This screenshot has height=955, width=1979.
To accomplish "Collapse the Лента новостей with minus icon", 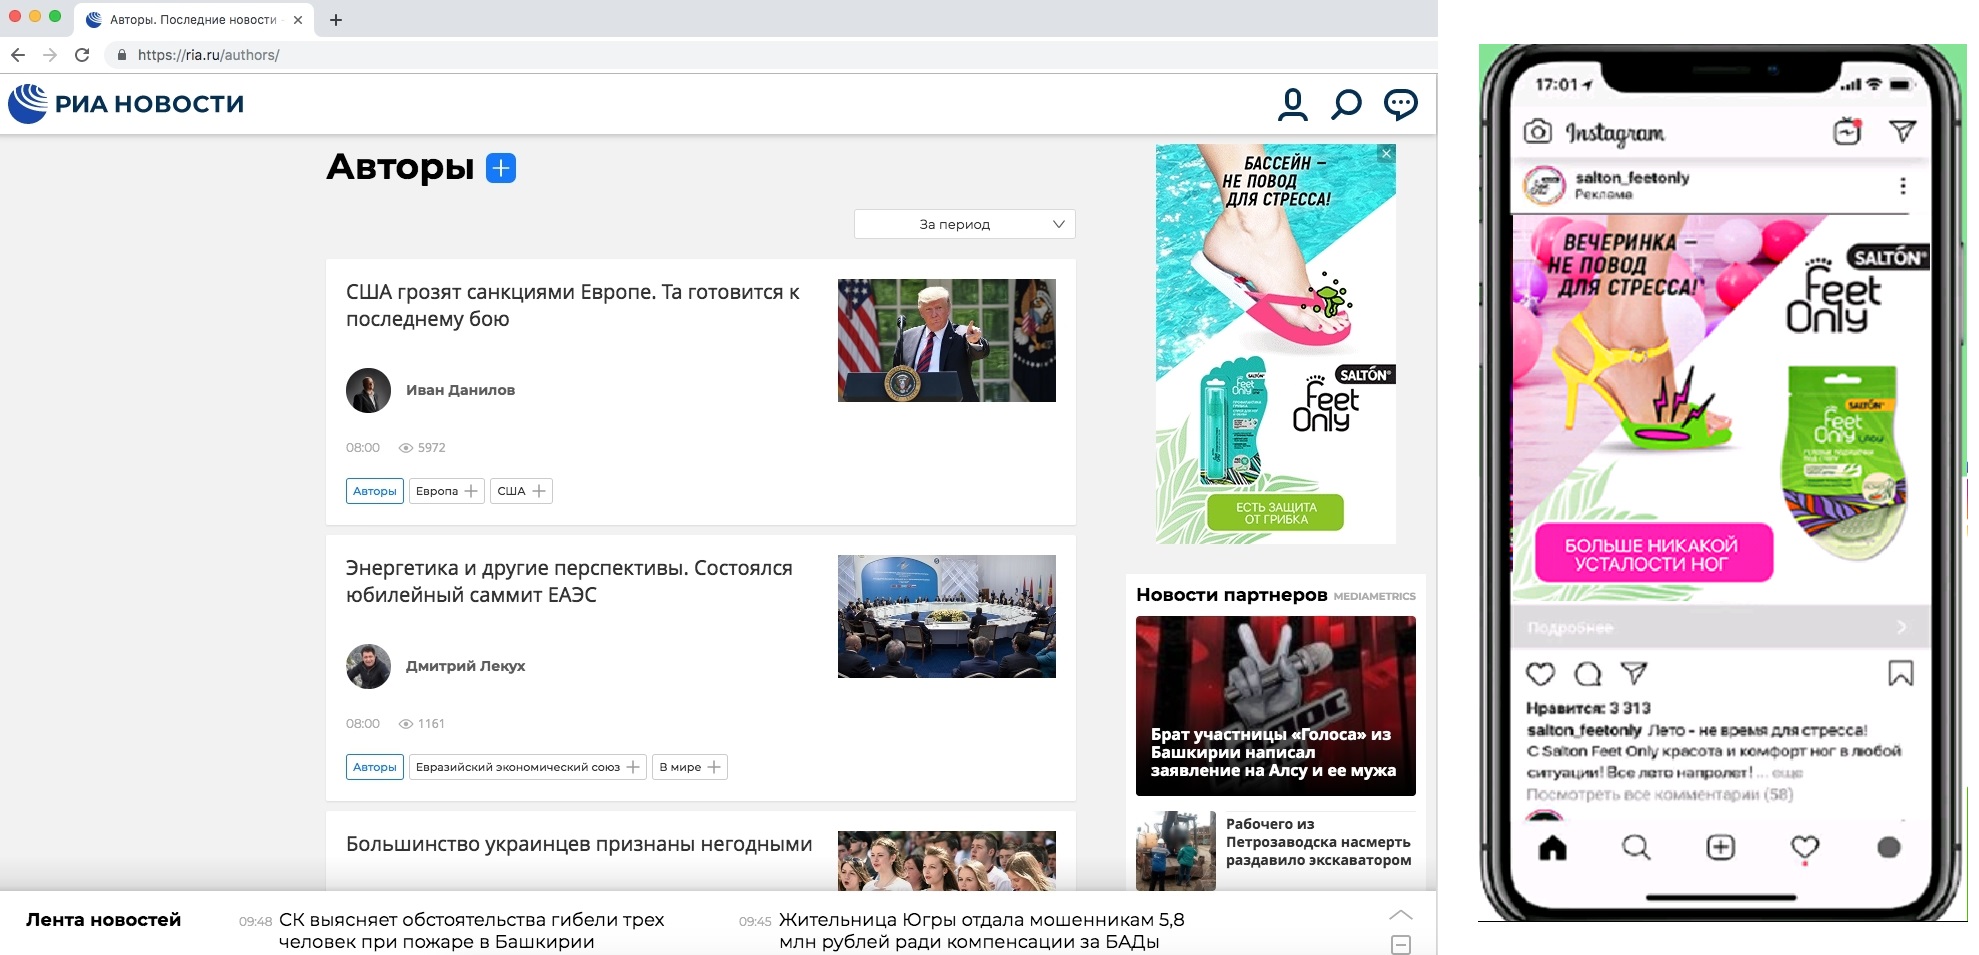I will tap(1401, 945).
